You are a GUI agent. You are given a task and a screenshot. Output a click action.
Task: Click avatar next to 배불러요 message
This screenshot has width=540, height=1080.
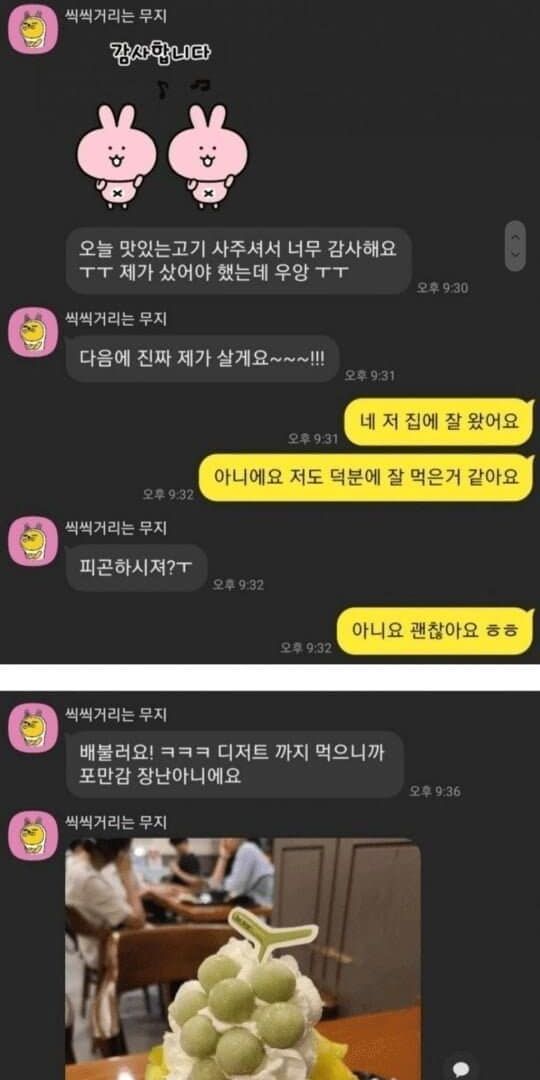point(32,727)
